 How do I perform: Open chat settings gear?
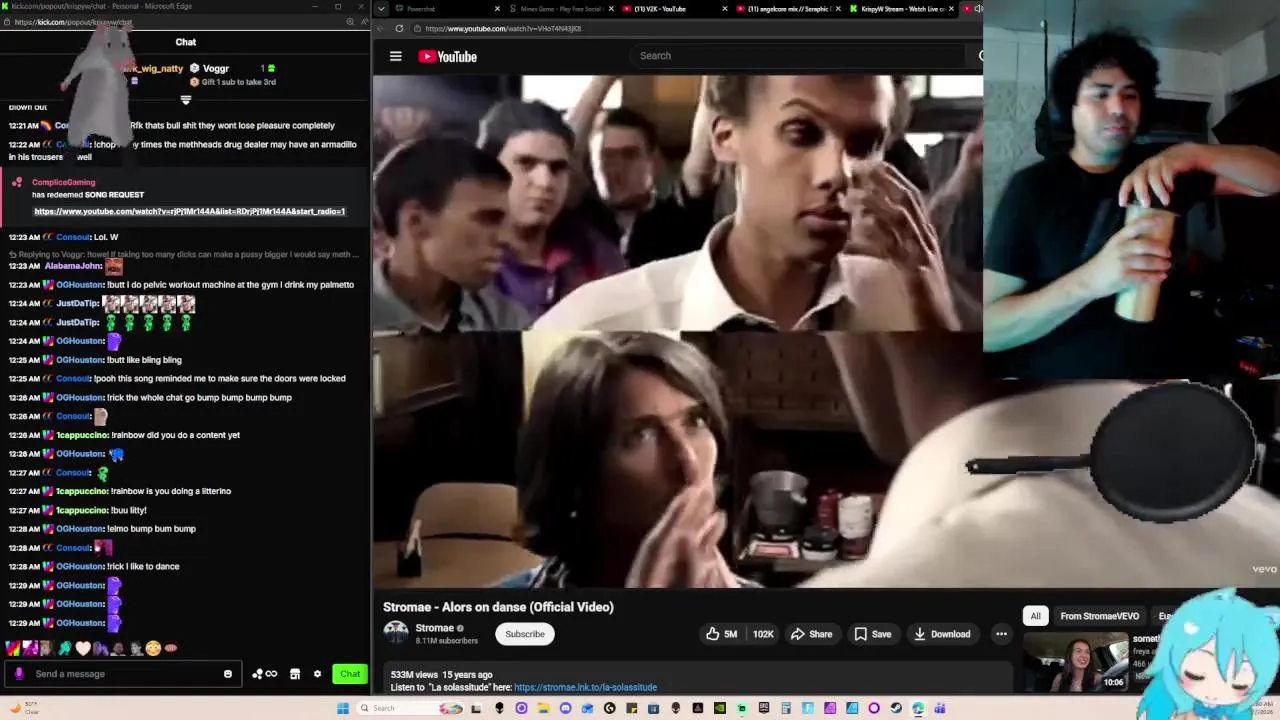(x=317, y=674)
